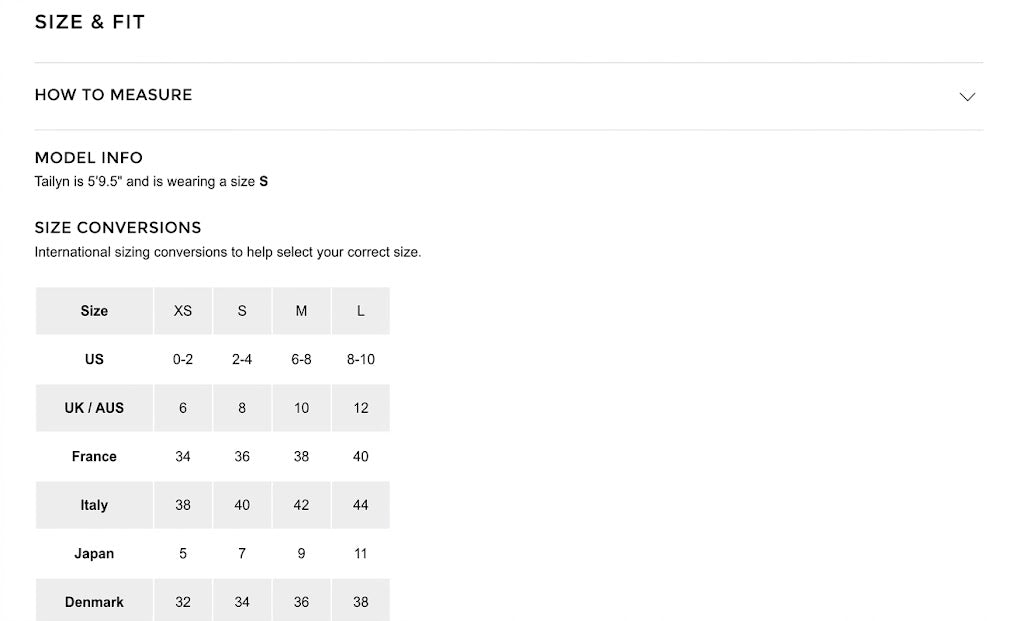This screenshot has width=1024, height=621.
Task: Open the HOW TO MEASURE section heading
Action: [x=114, y=95]
